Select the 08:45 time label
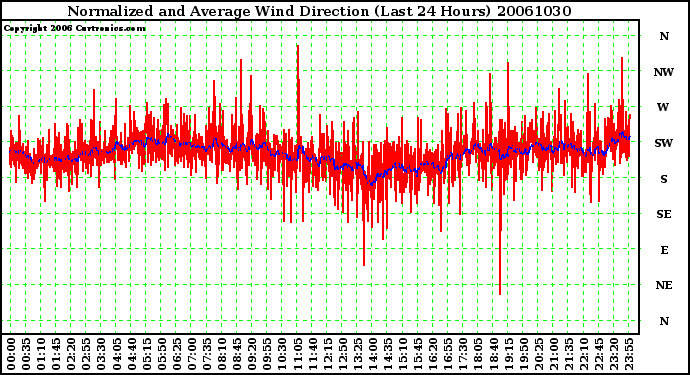Viewport: 690px width, 375px height. point(237,354)
